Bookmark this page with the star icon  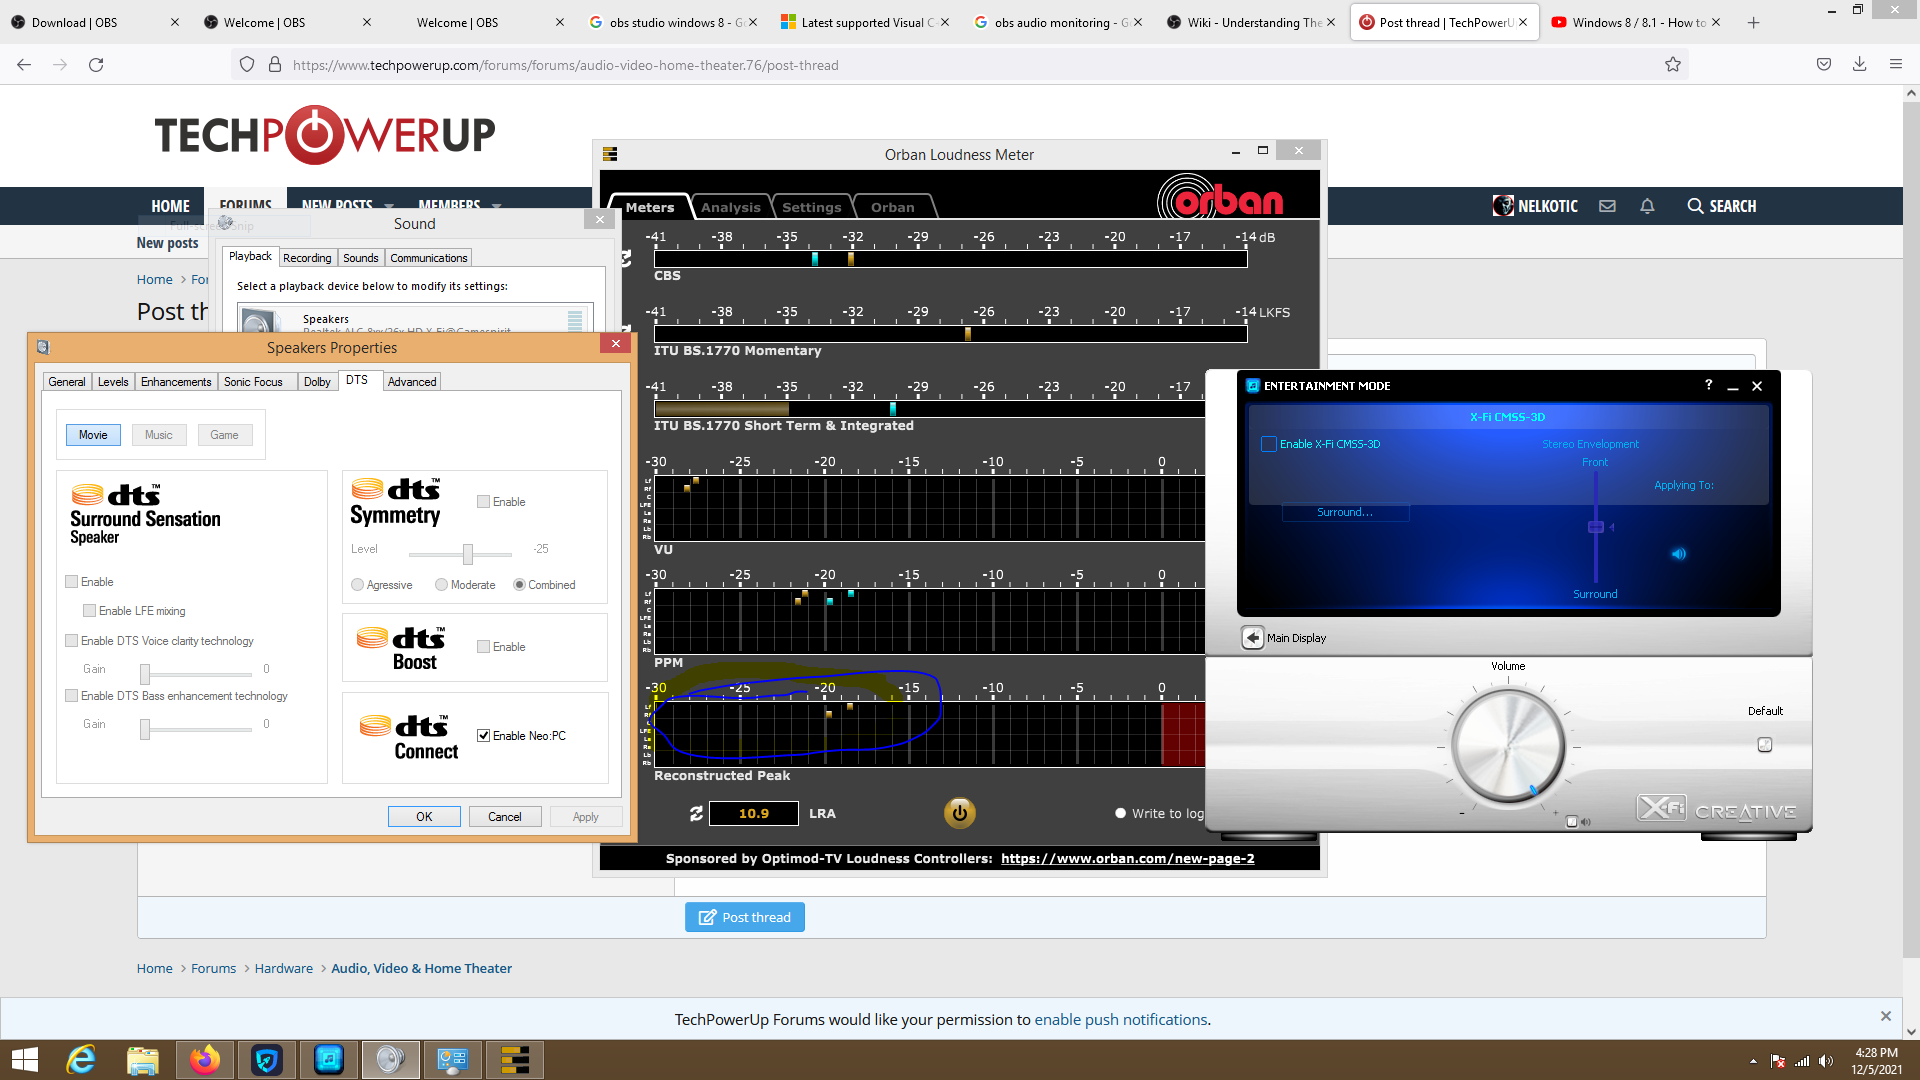click(x=1673, y=65)
